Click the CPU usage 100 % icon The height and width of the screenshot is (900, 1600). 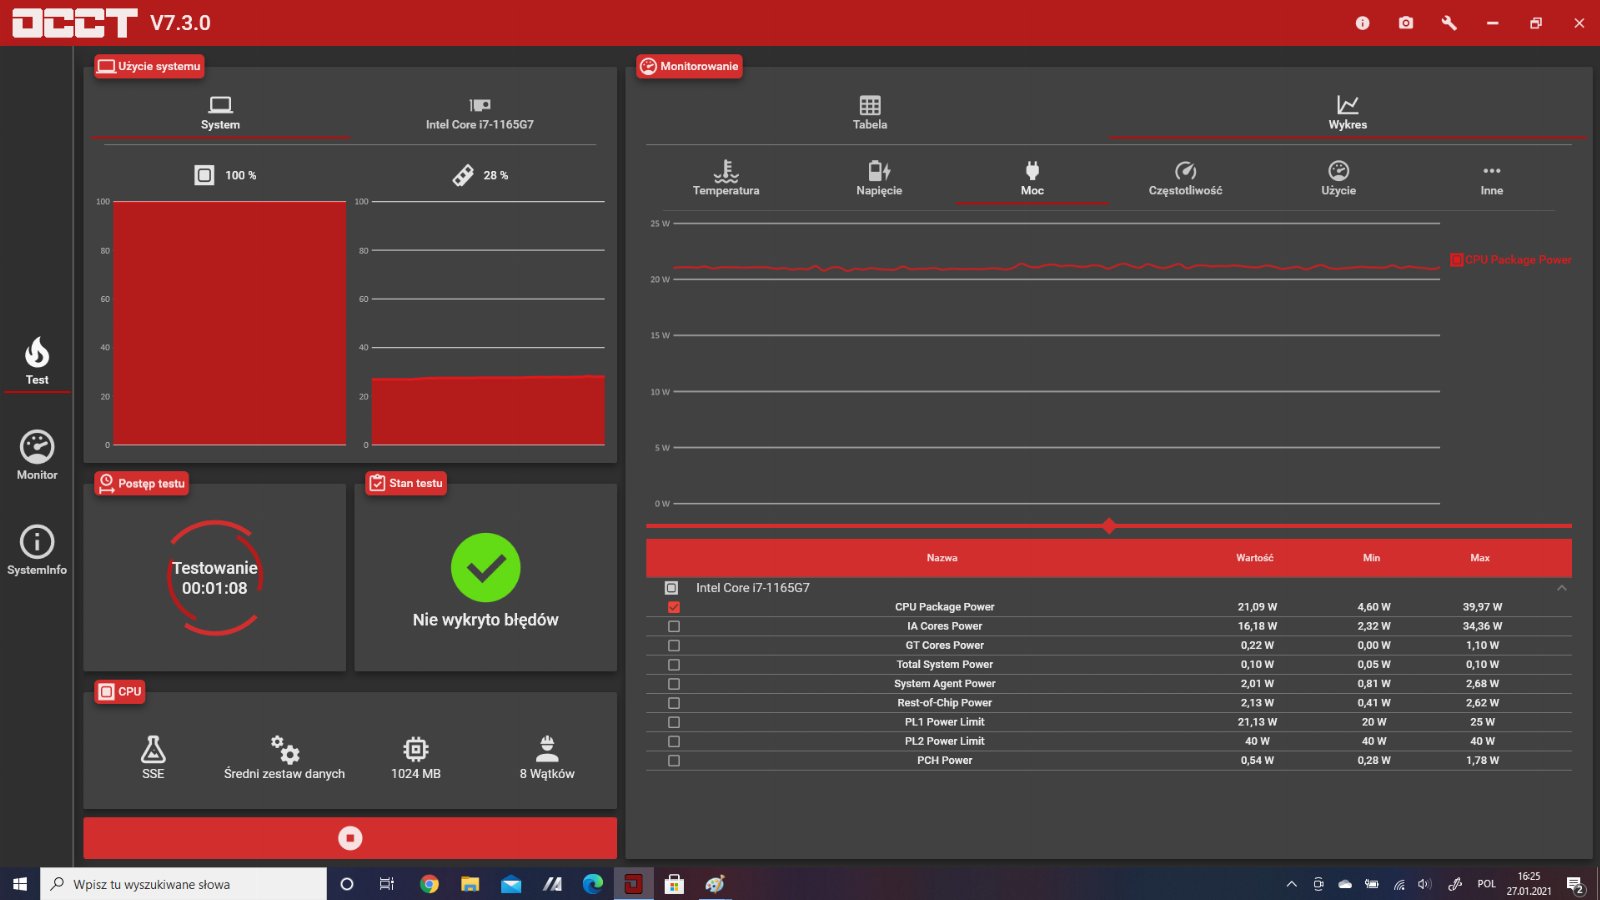tap(204, 175)
